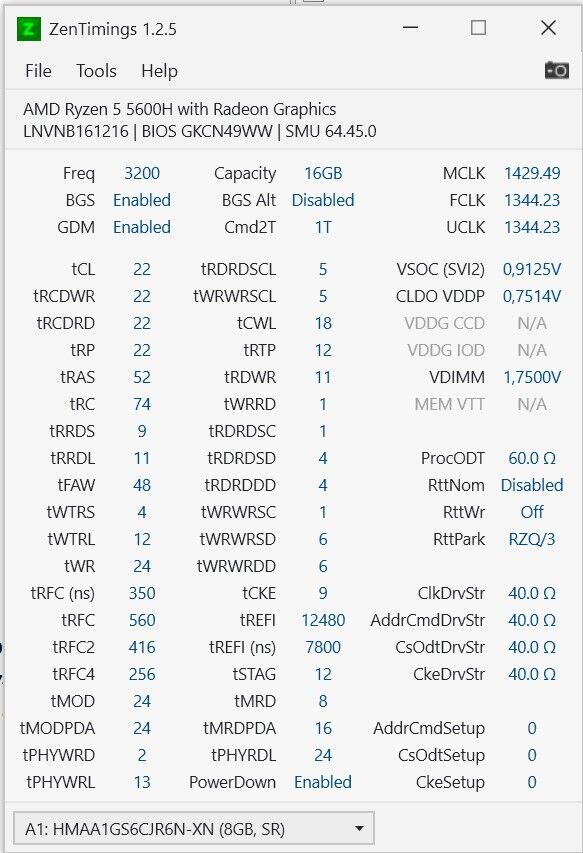Click the Capacity value 16GB
The image size is (583, 853).
(x=323, y=173)
